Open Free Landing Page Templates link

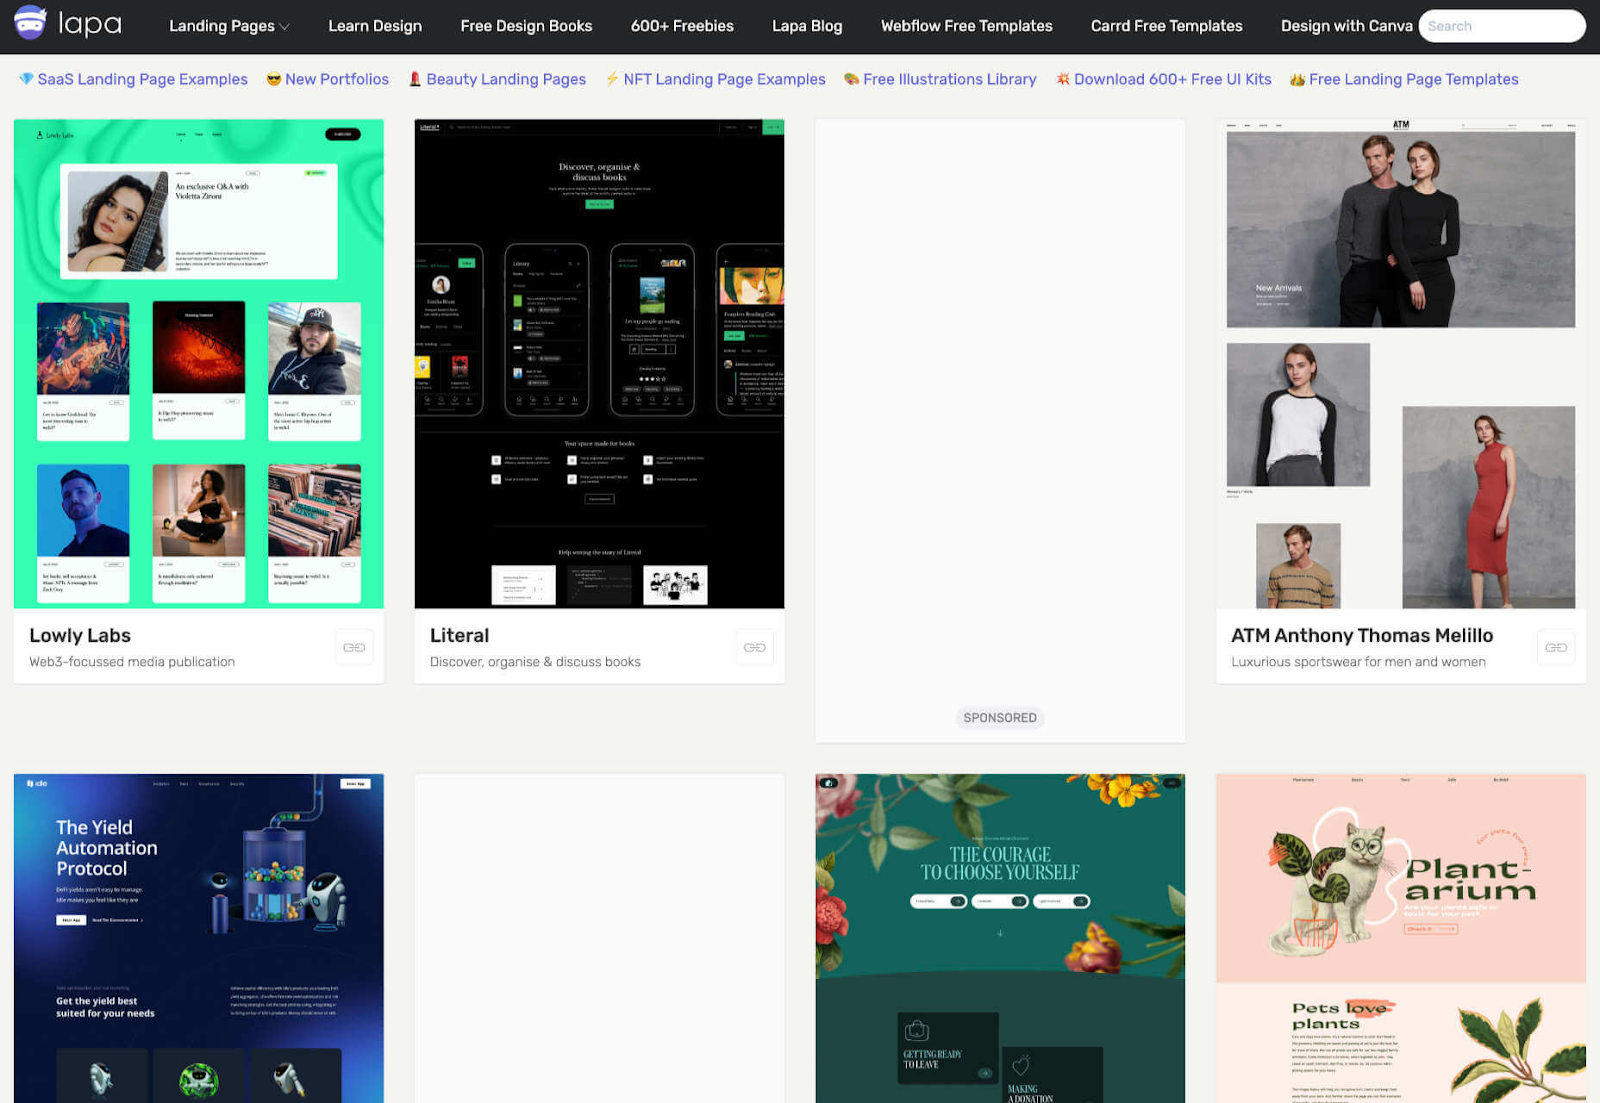pos(1413,79)
